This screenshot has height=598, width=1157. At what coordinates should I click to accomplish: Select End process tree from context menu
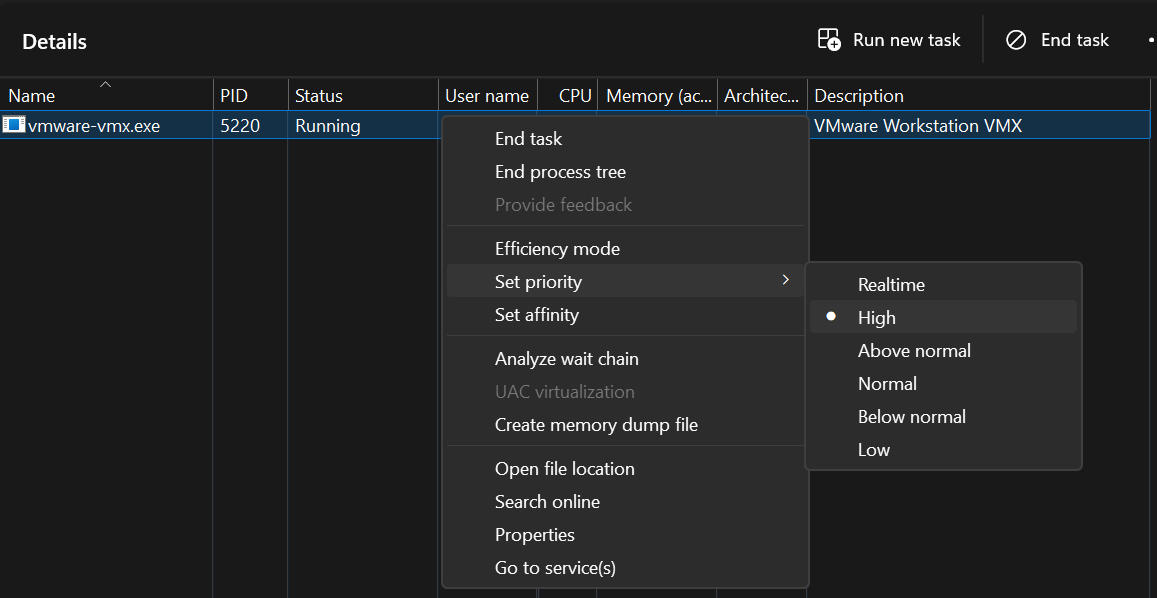560,172
